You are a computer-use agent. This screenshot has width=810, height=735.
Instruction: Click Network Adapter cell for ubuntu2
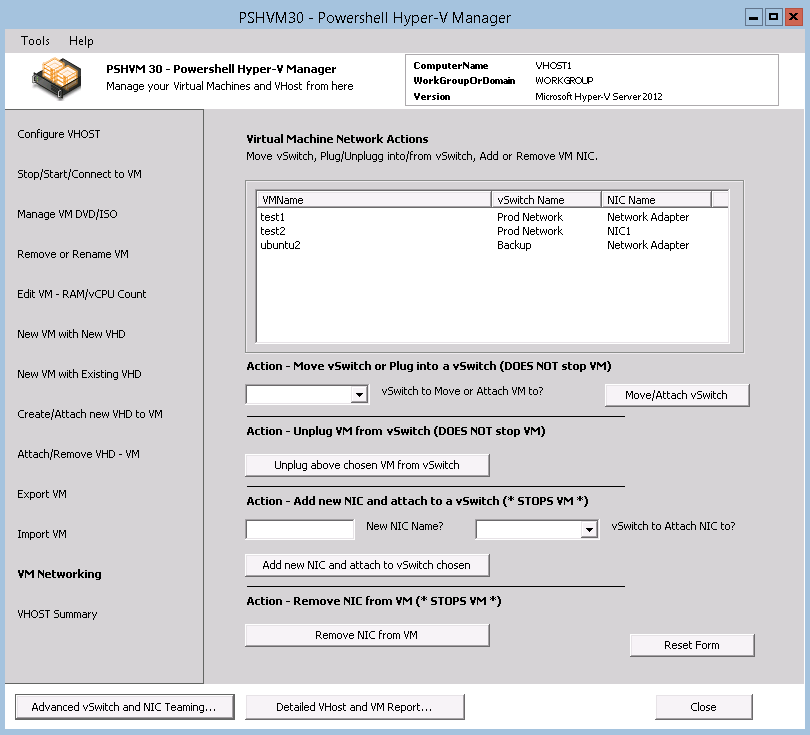tap(648, 245)
